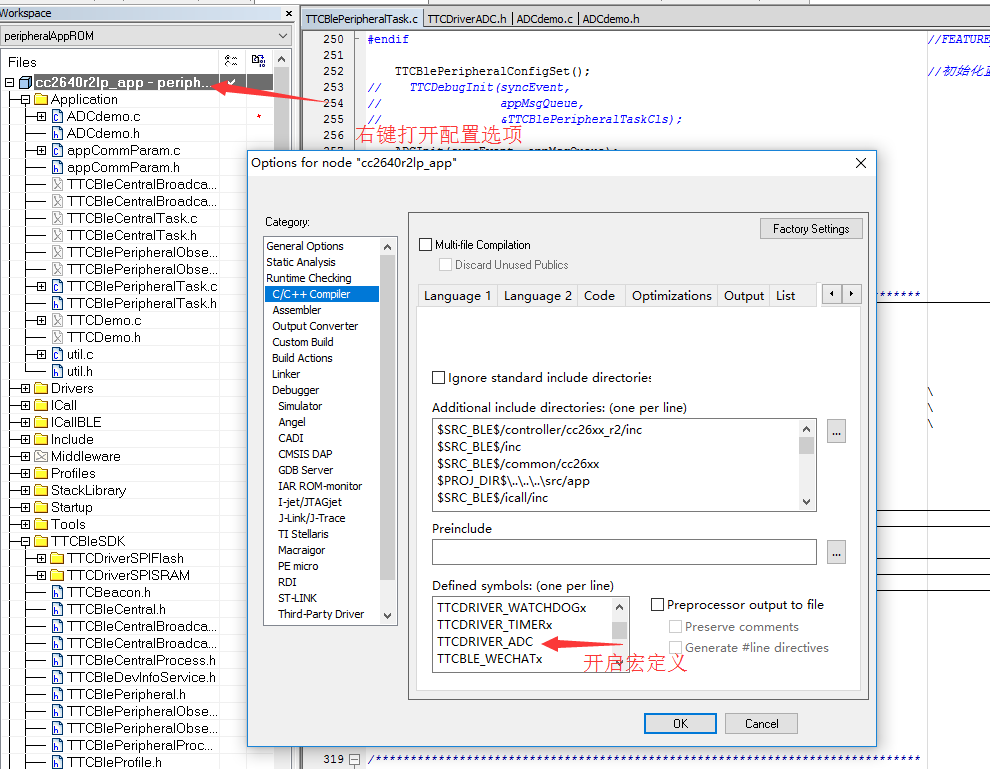The image size is (990, 769).
Task: Select ADCdemo.h header file icon
Action: point(57,133)
